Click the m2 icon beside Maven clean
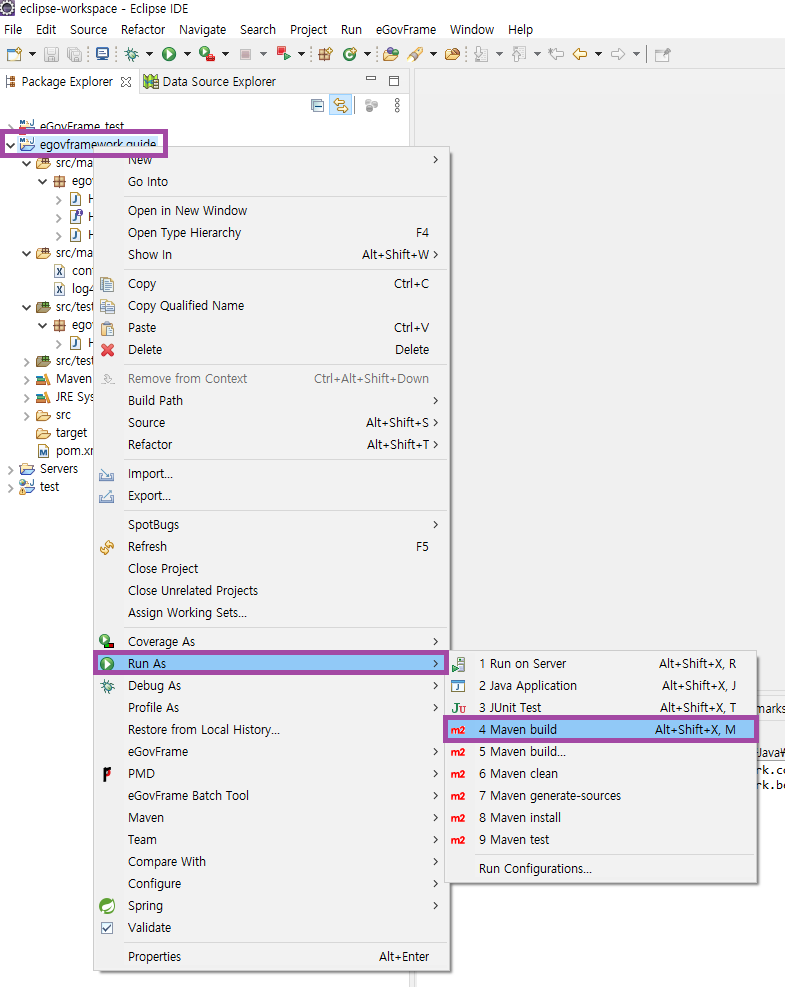 pos(458,774)
